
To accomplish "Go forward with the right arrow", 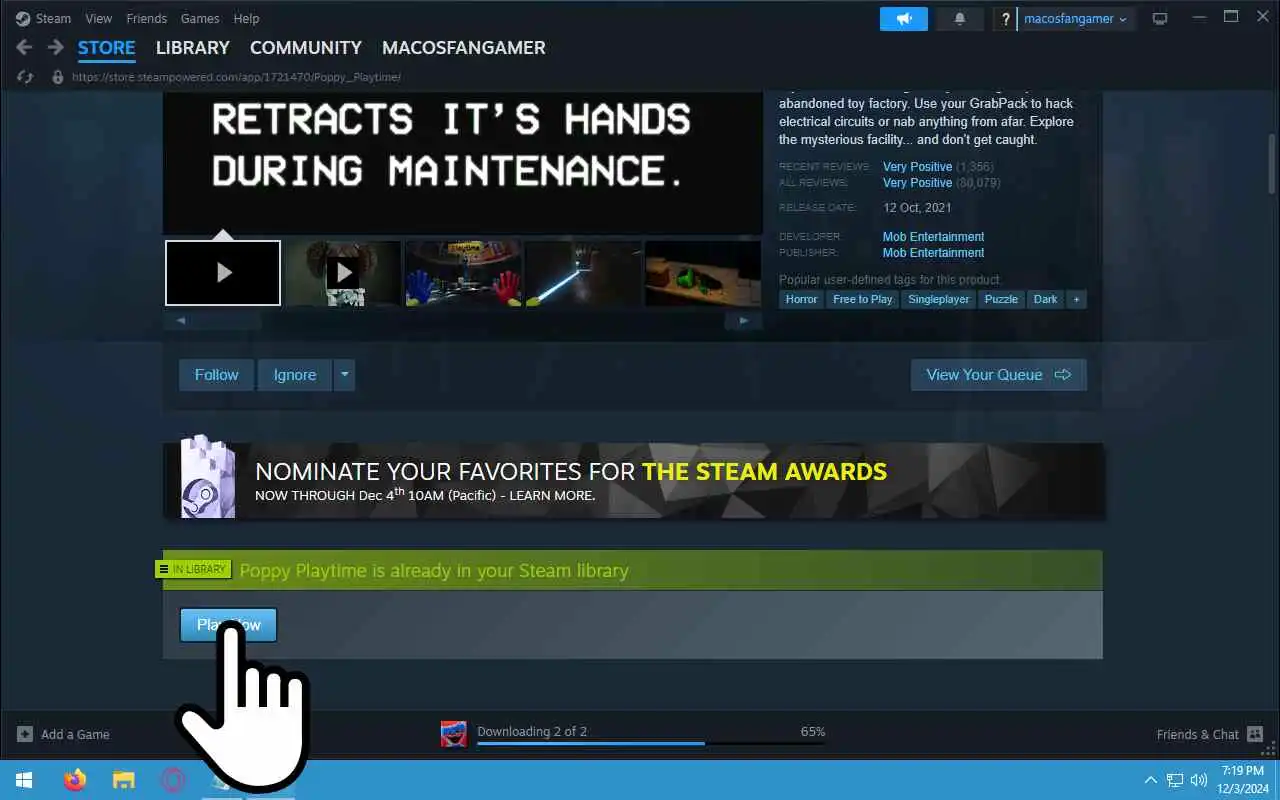I will (56, 47).
